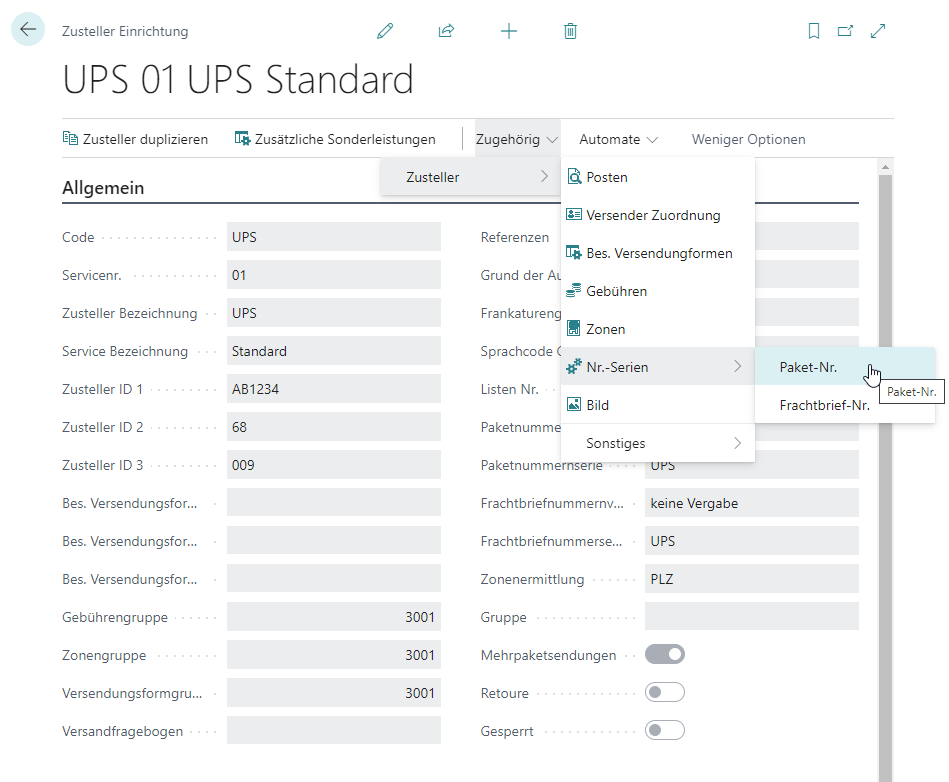This screenshot has width=949, height=782.
Task: Click the Bes. Versendungformen icon
Action: click(x=574, y=252)
